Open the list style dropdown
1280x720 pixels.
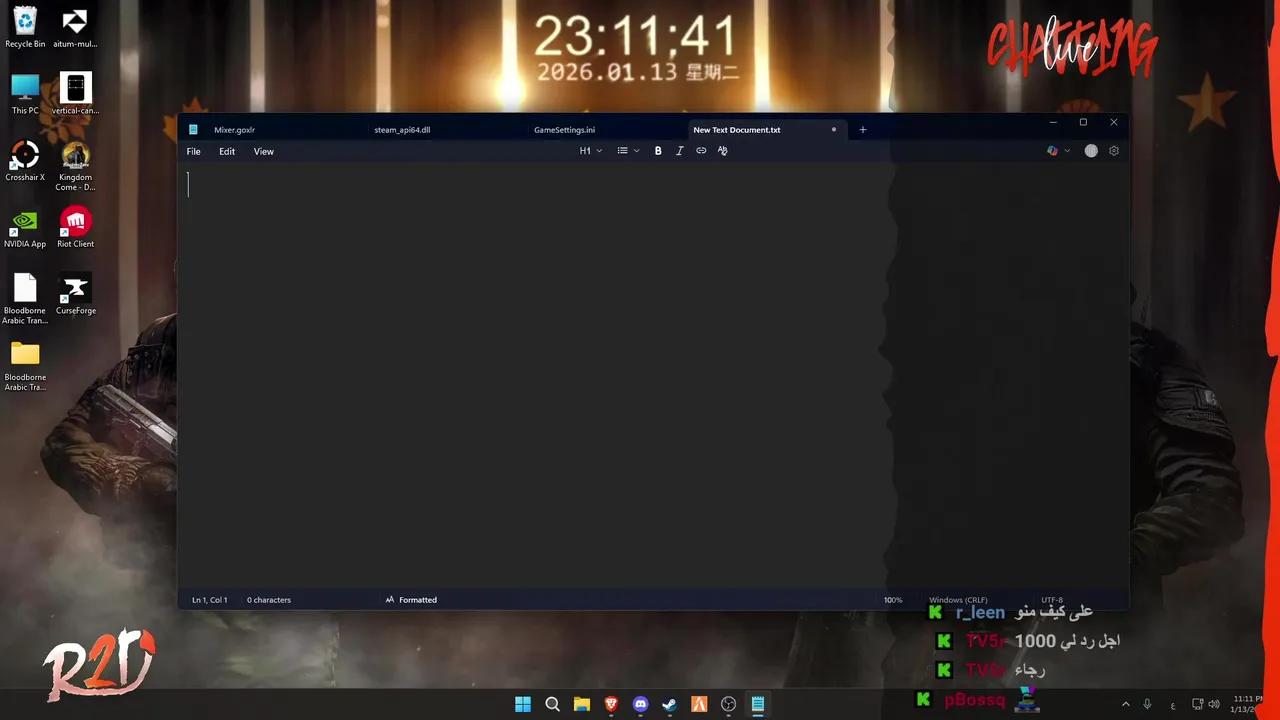pyautogui.click(x=628, y=151)
